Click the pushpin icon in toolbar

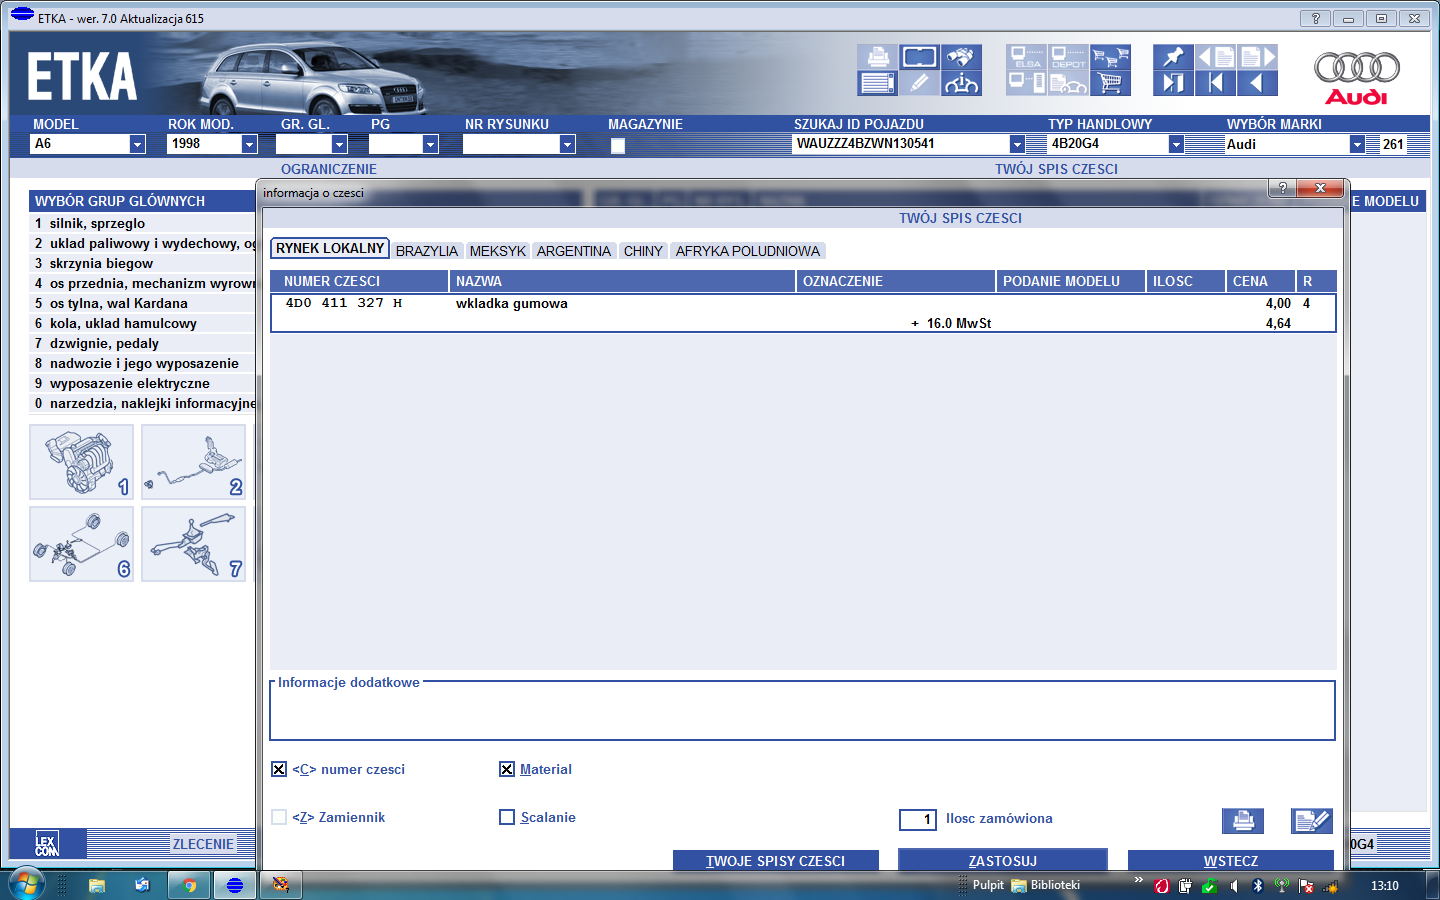click(x=1173, y=57)
